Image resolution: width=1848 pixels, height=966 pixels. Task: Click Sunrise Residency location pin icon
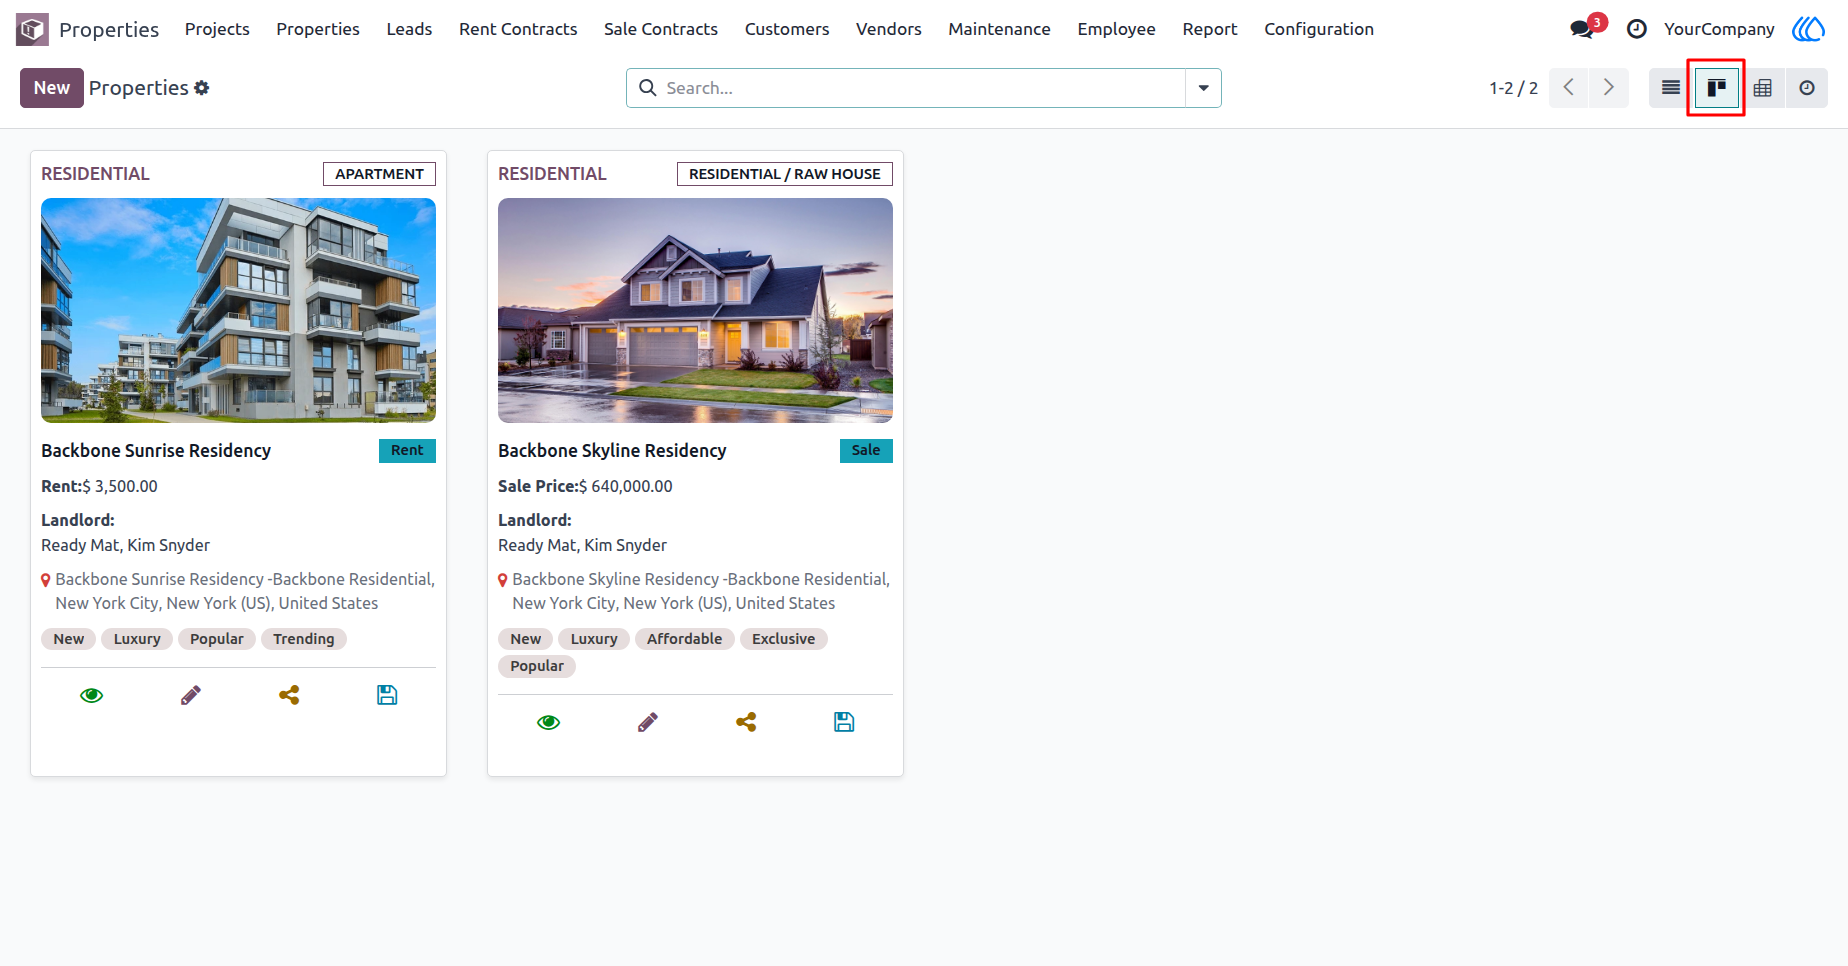coord(46,580)
